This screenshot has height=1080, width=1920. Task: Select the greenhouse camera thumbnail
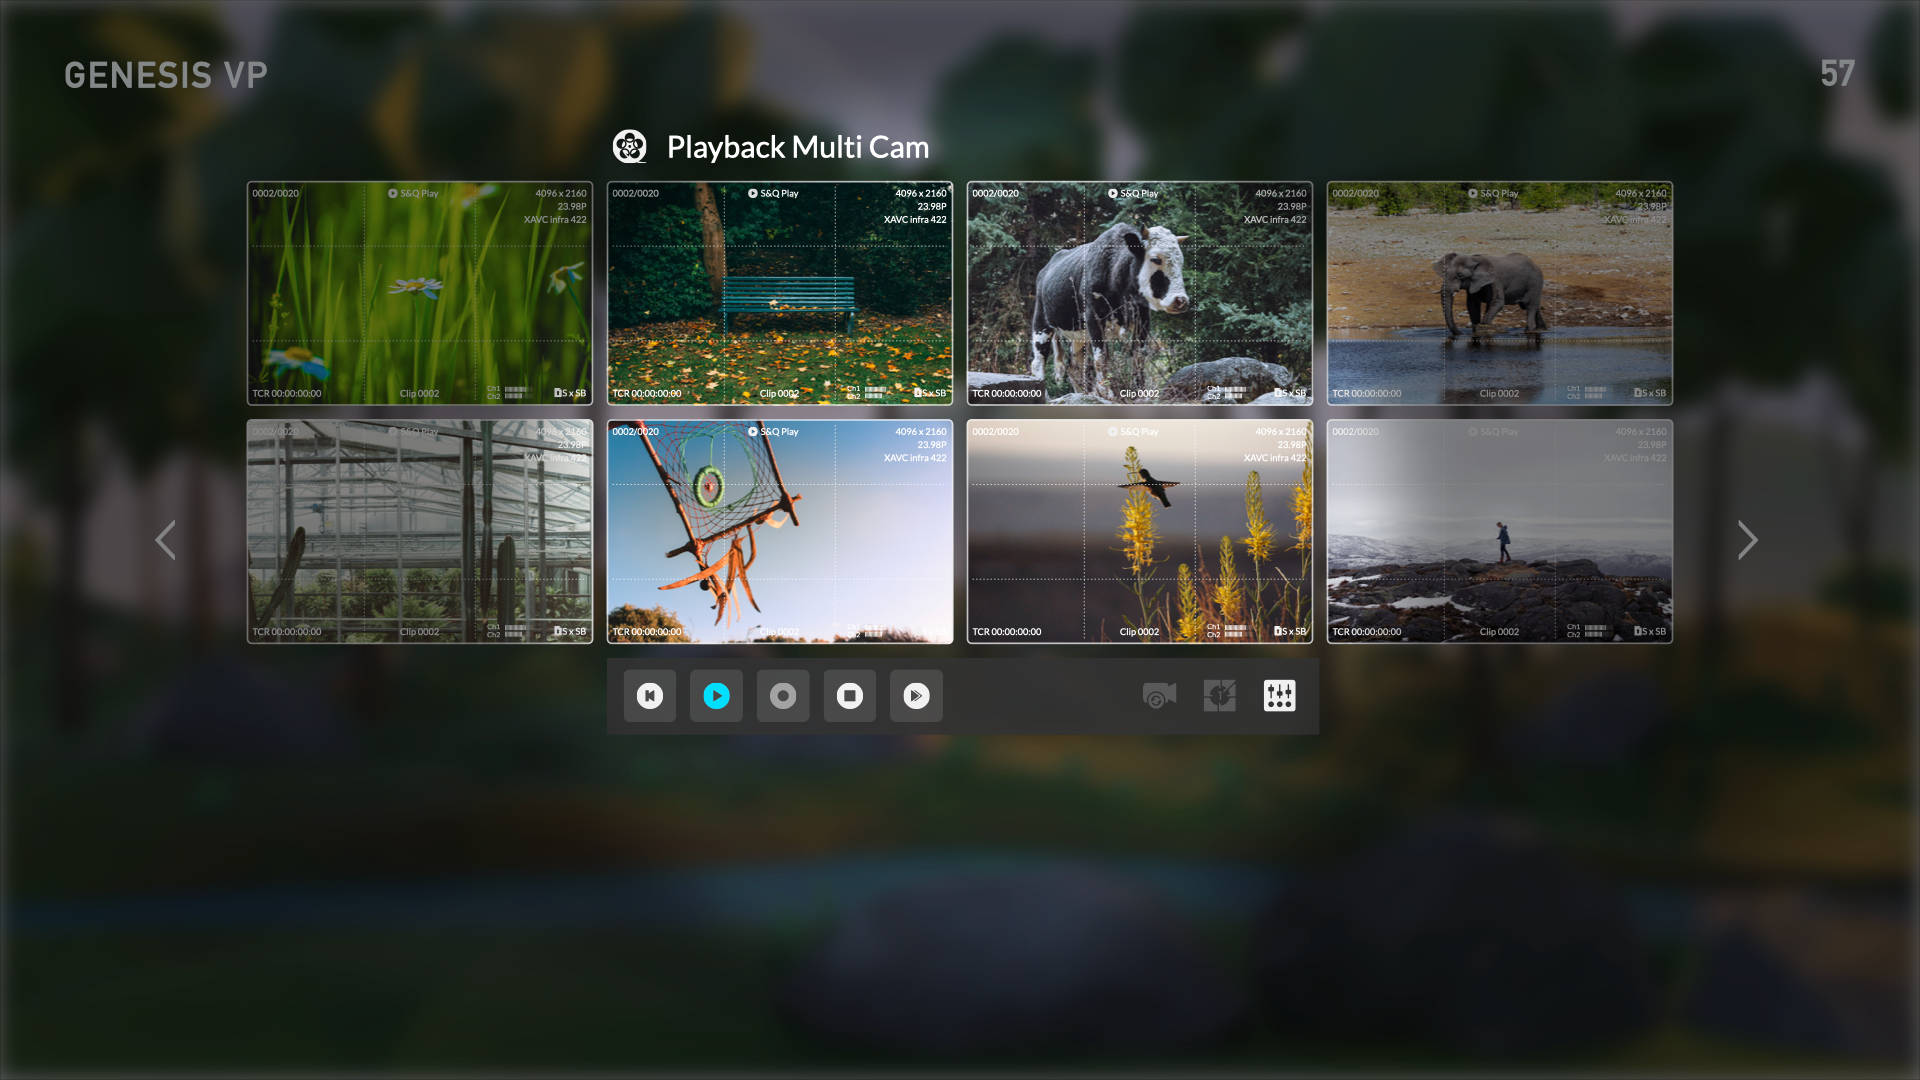[x=420, y=531]
